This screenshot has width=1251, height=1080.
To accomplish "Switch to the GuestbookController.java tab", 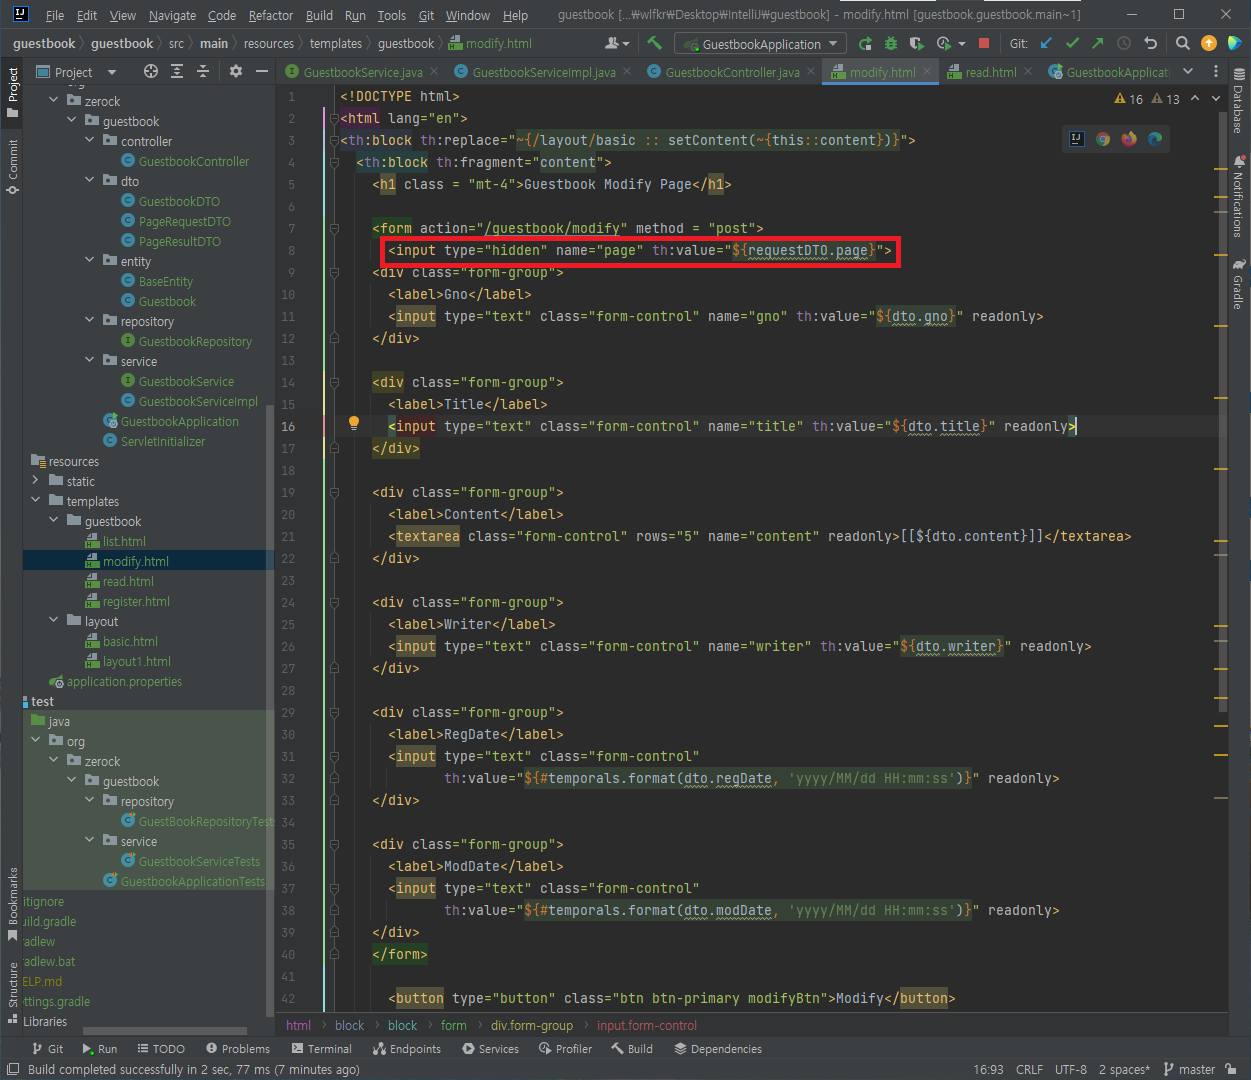I will [731, 72].
